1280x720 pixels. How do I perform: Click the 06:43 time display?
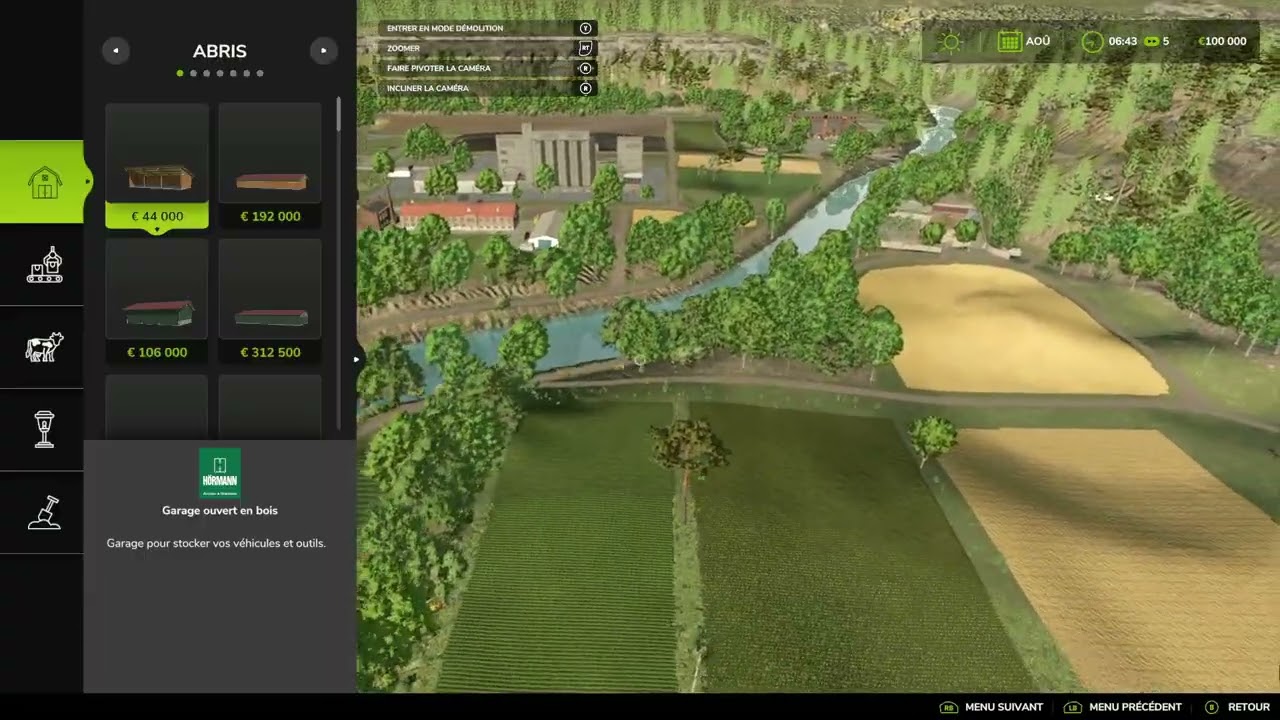[x=1123, y=42]
